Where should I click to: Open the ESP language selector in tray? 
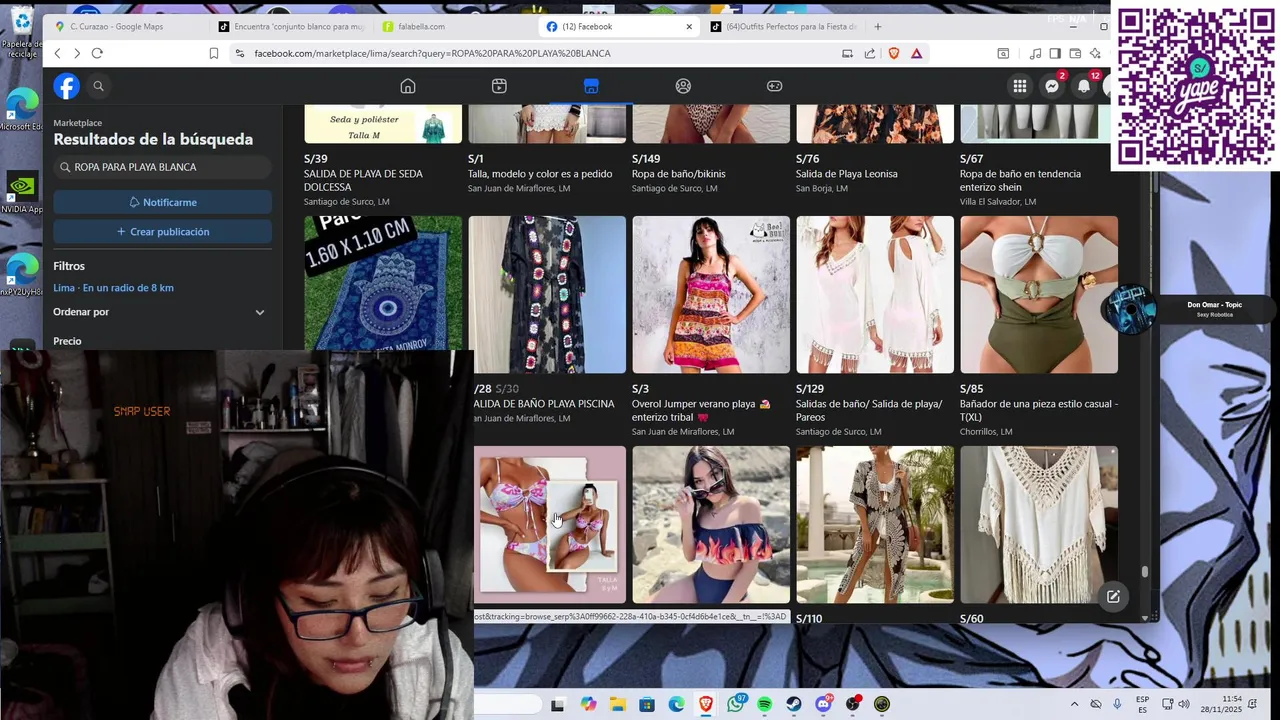pos(1142,704)
